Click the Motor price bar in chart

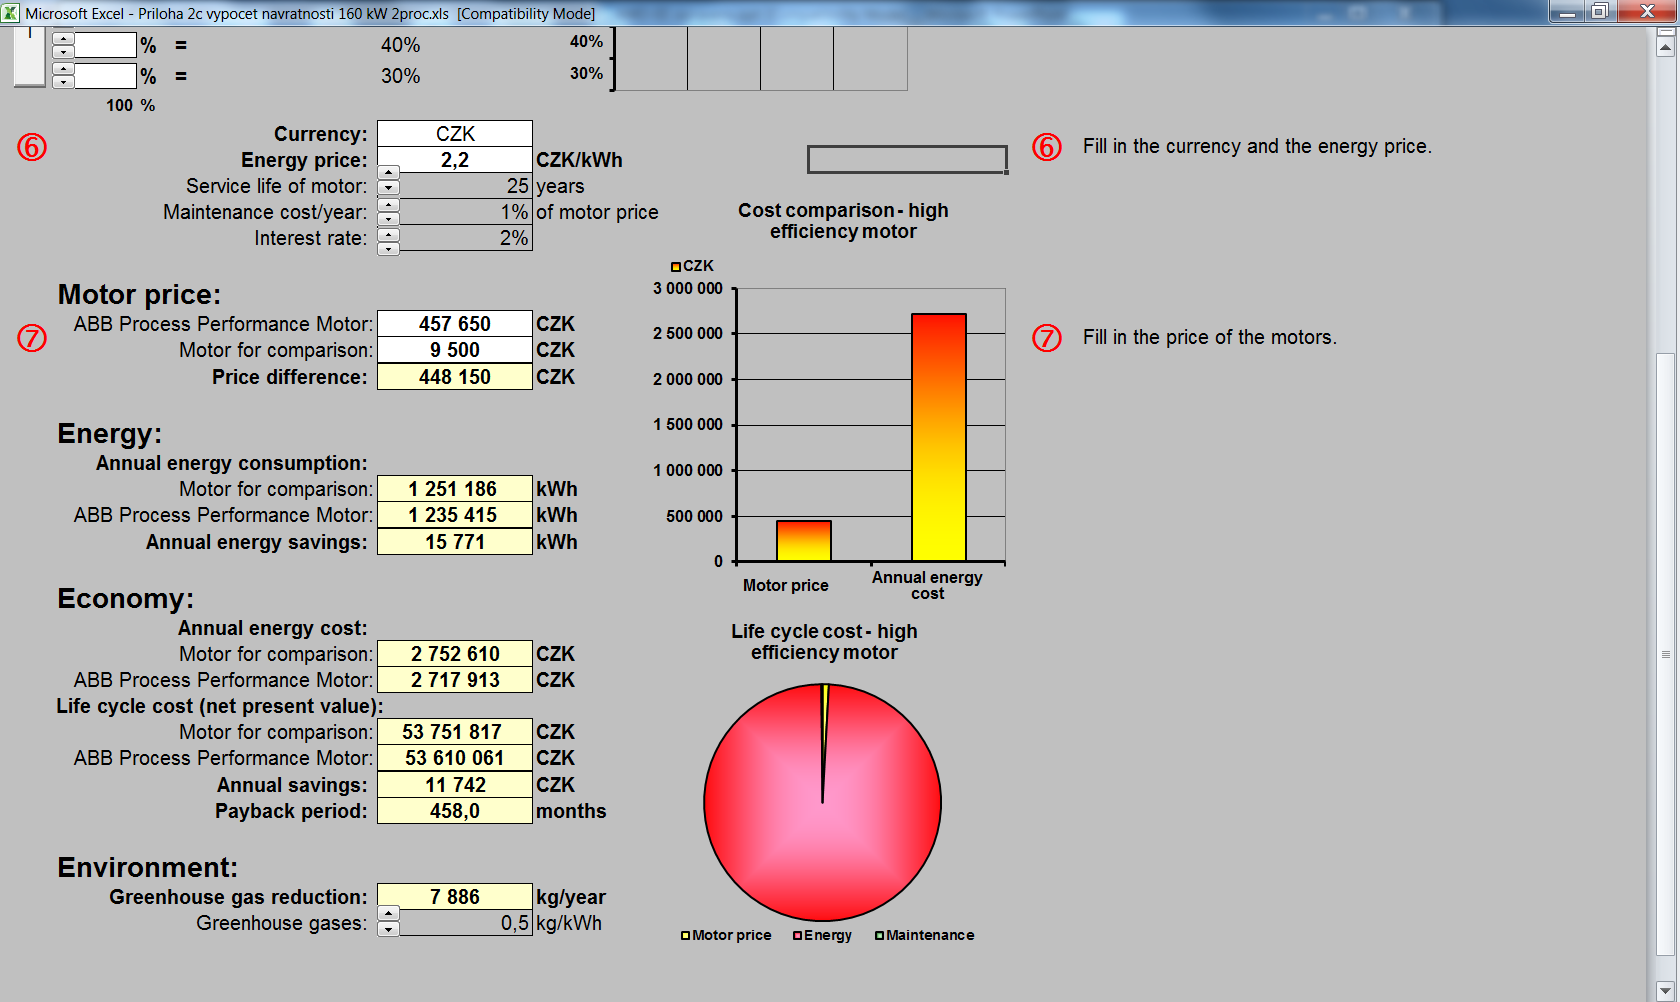click(x=804, y=541)
